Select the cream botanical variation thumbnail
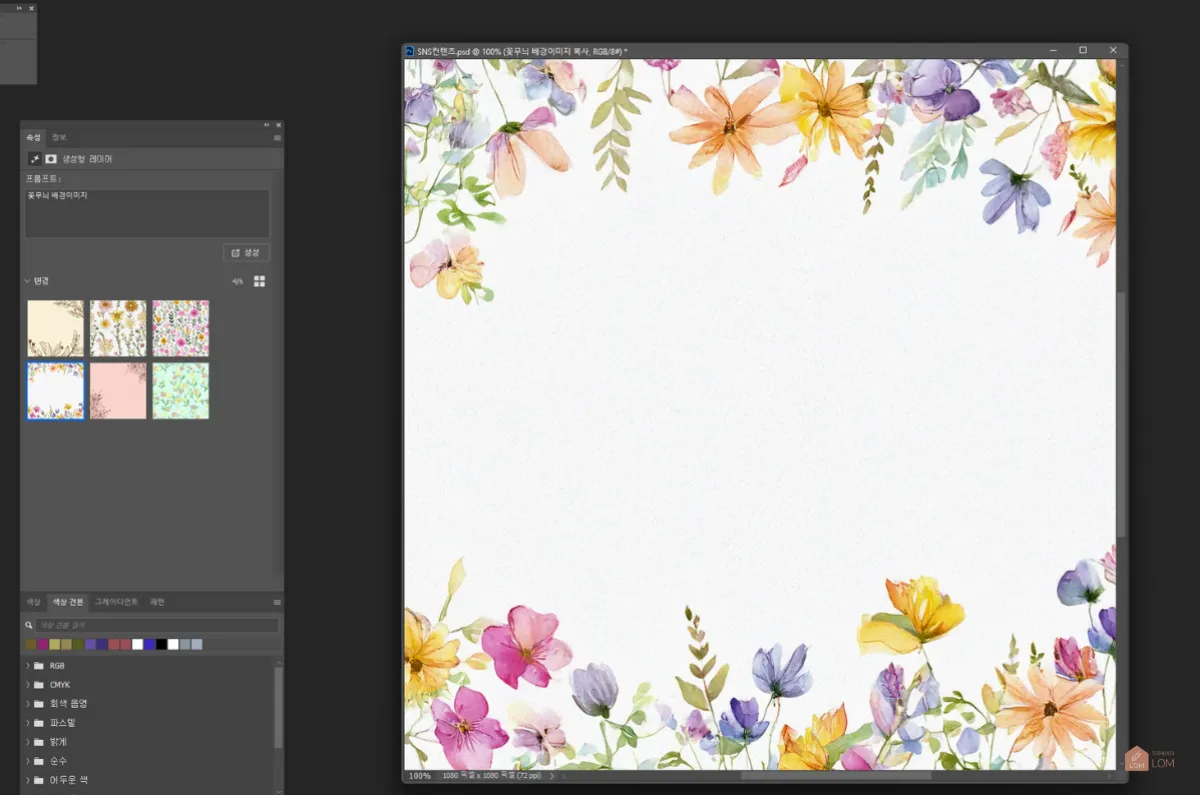Screen dimensions: 1200x795 (x=55, y=328)
